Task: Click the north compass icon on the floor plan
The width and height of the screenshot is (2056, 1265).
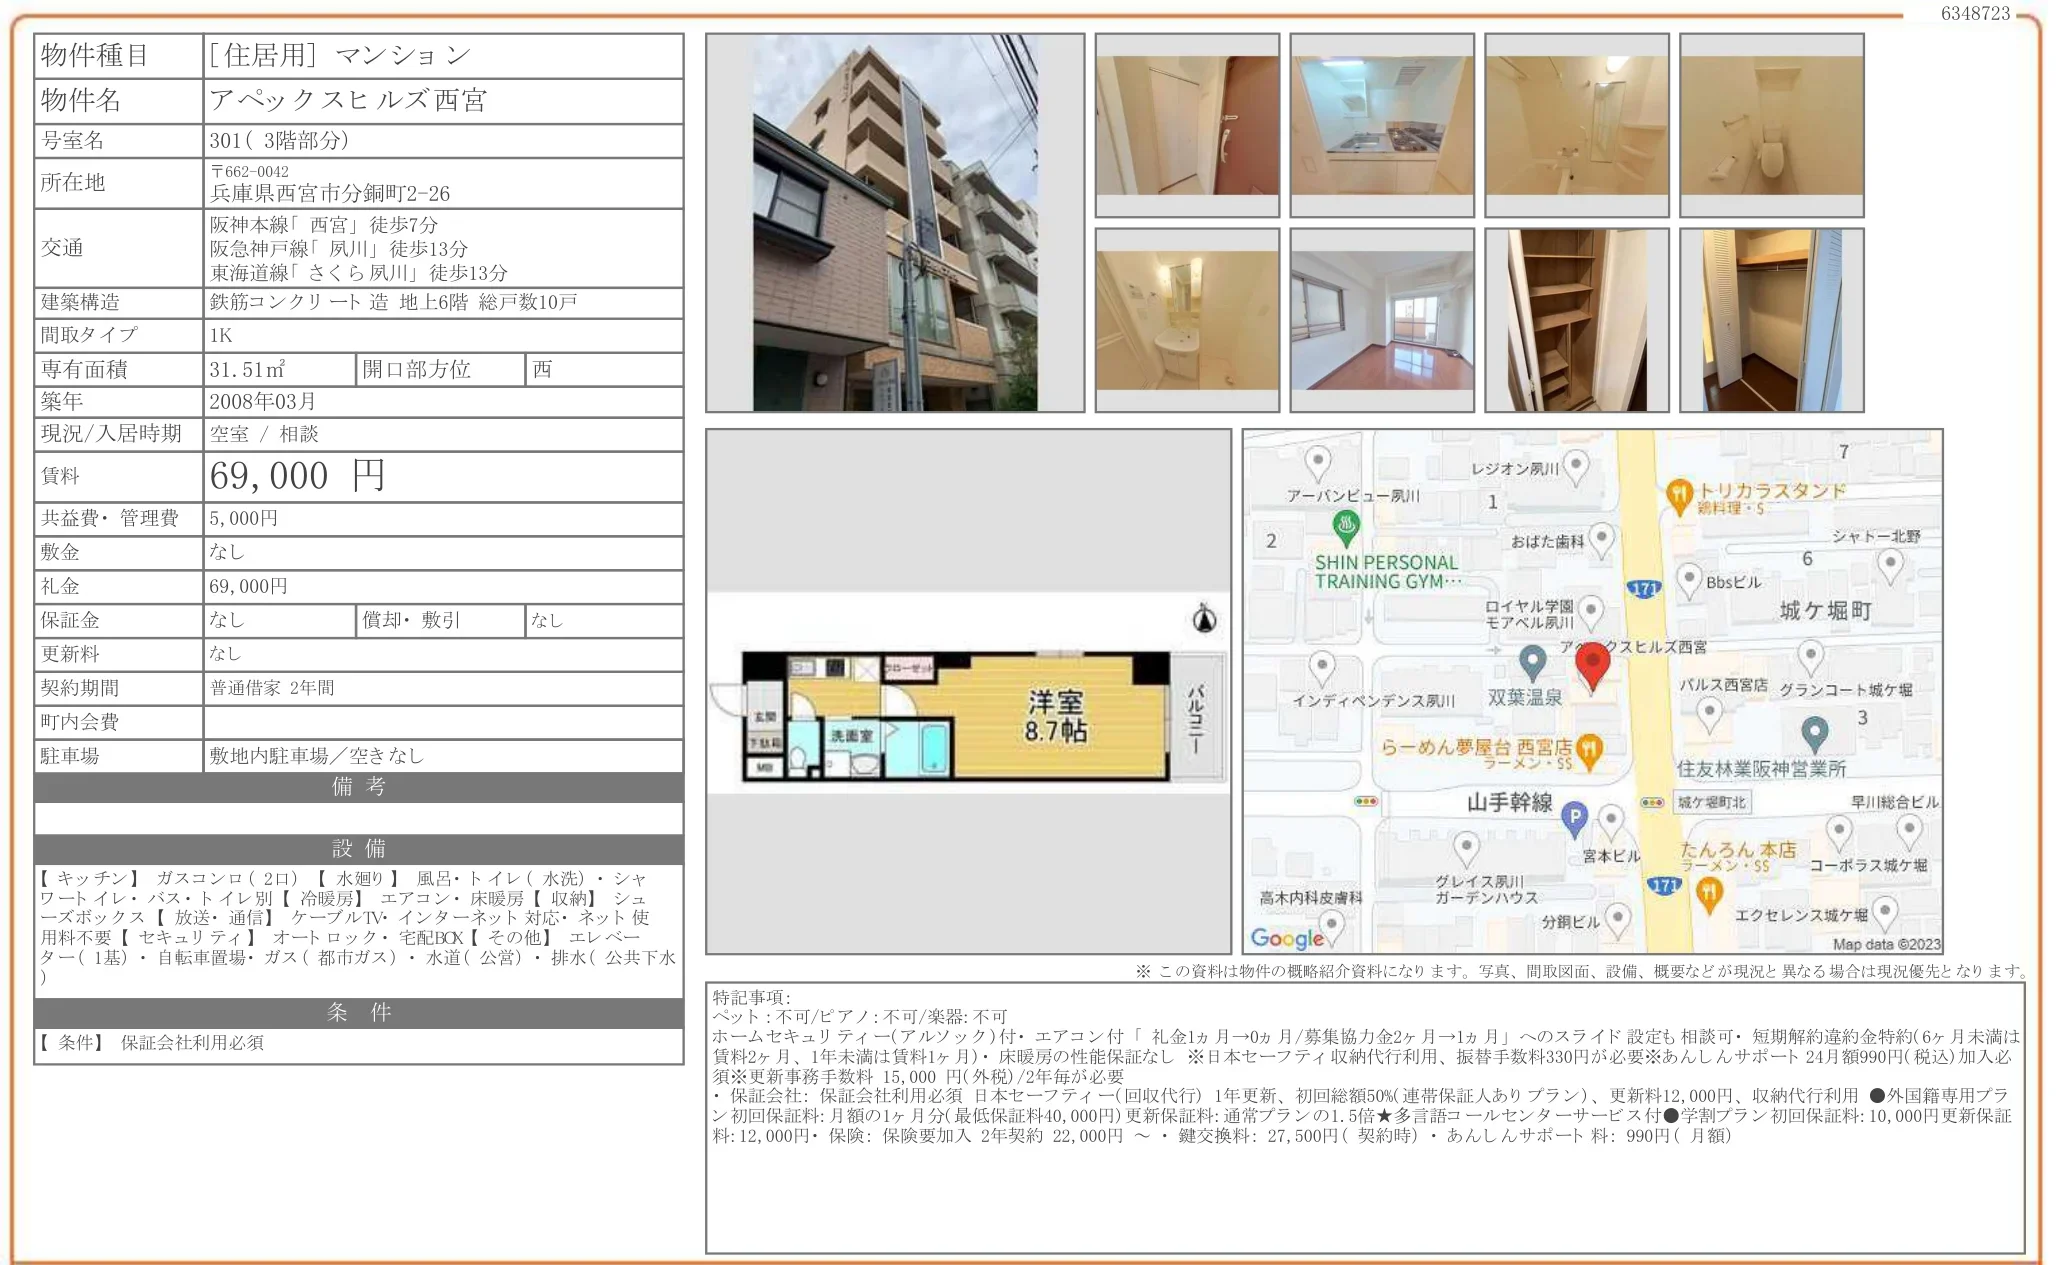Action: 1204,619
